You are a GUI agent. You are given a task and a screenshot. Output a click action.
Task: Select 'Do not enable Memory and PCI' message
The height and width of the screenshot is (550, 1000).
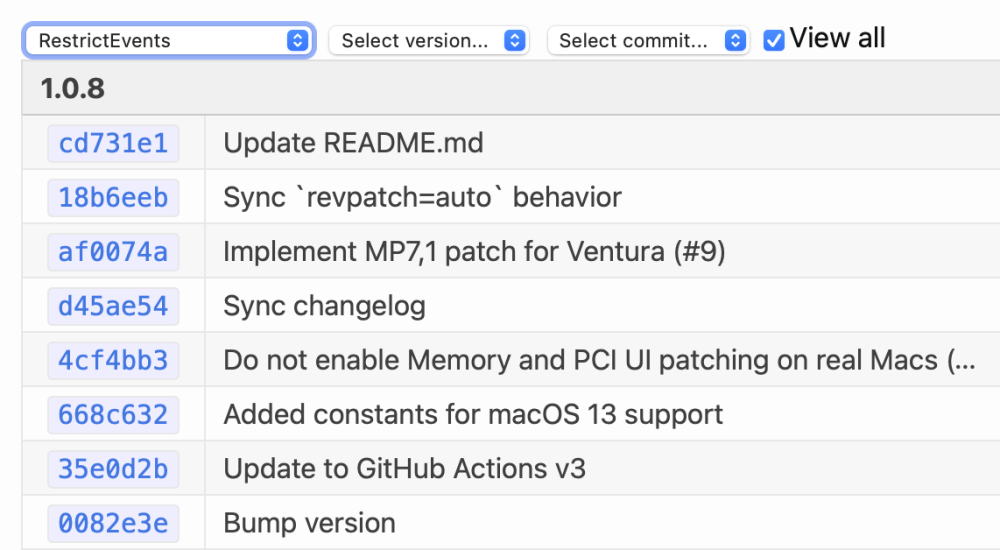click(599, 360)
